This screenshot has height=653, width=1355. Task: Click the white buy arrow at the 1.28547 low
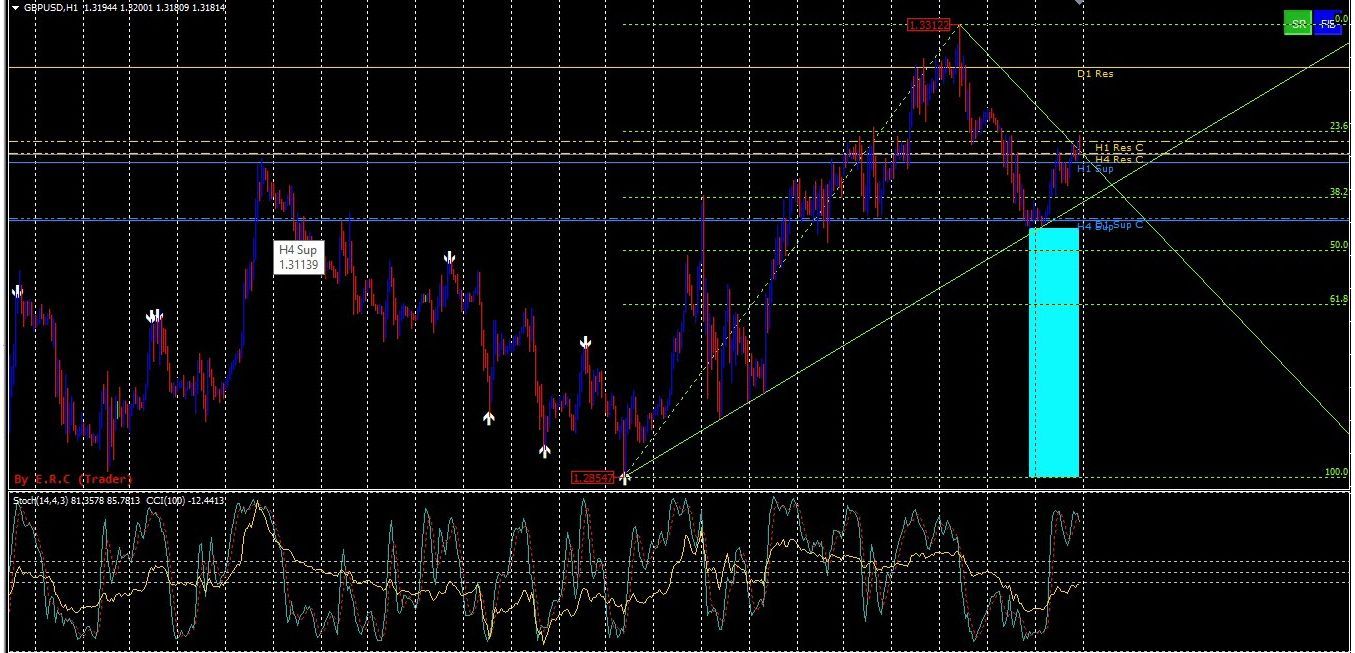pos(623,478)
